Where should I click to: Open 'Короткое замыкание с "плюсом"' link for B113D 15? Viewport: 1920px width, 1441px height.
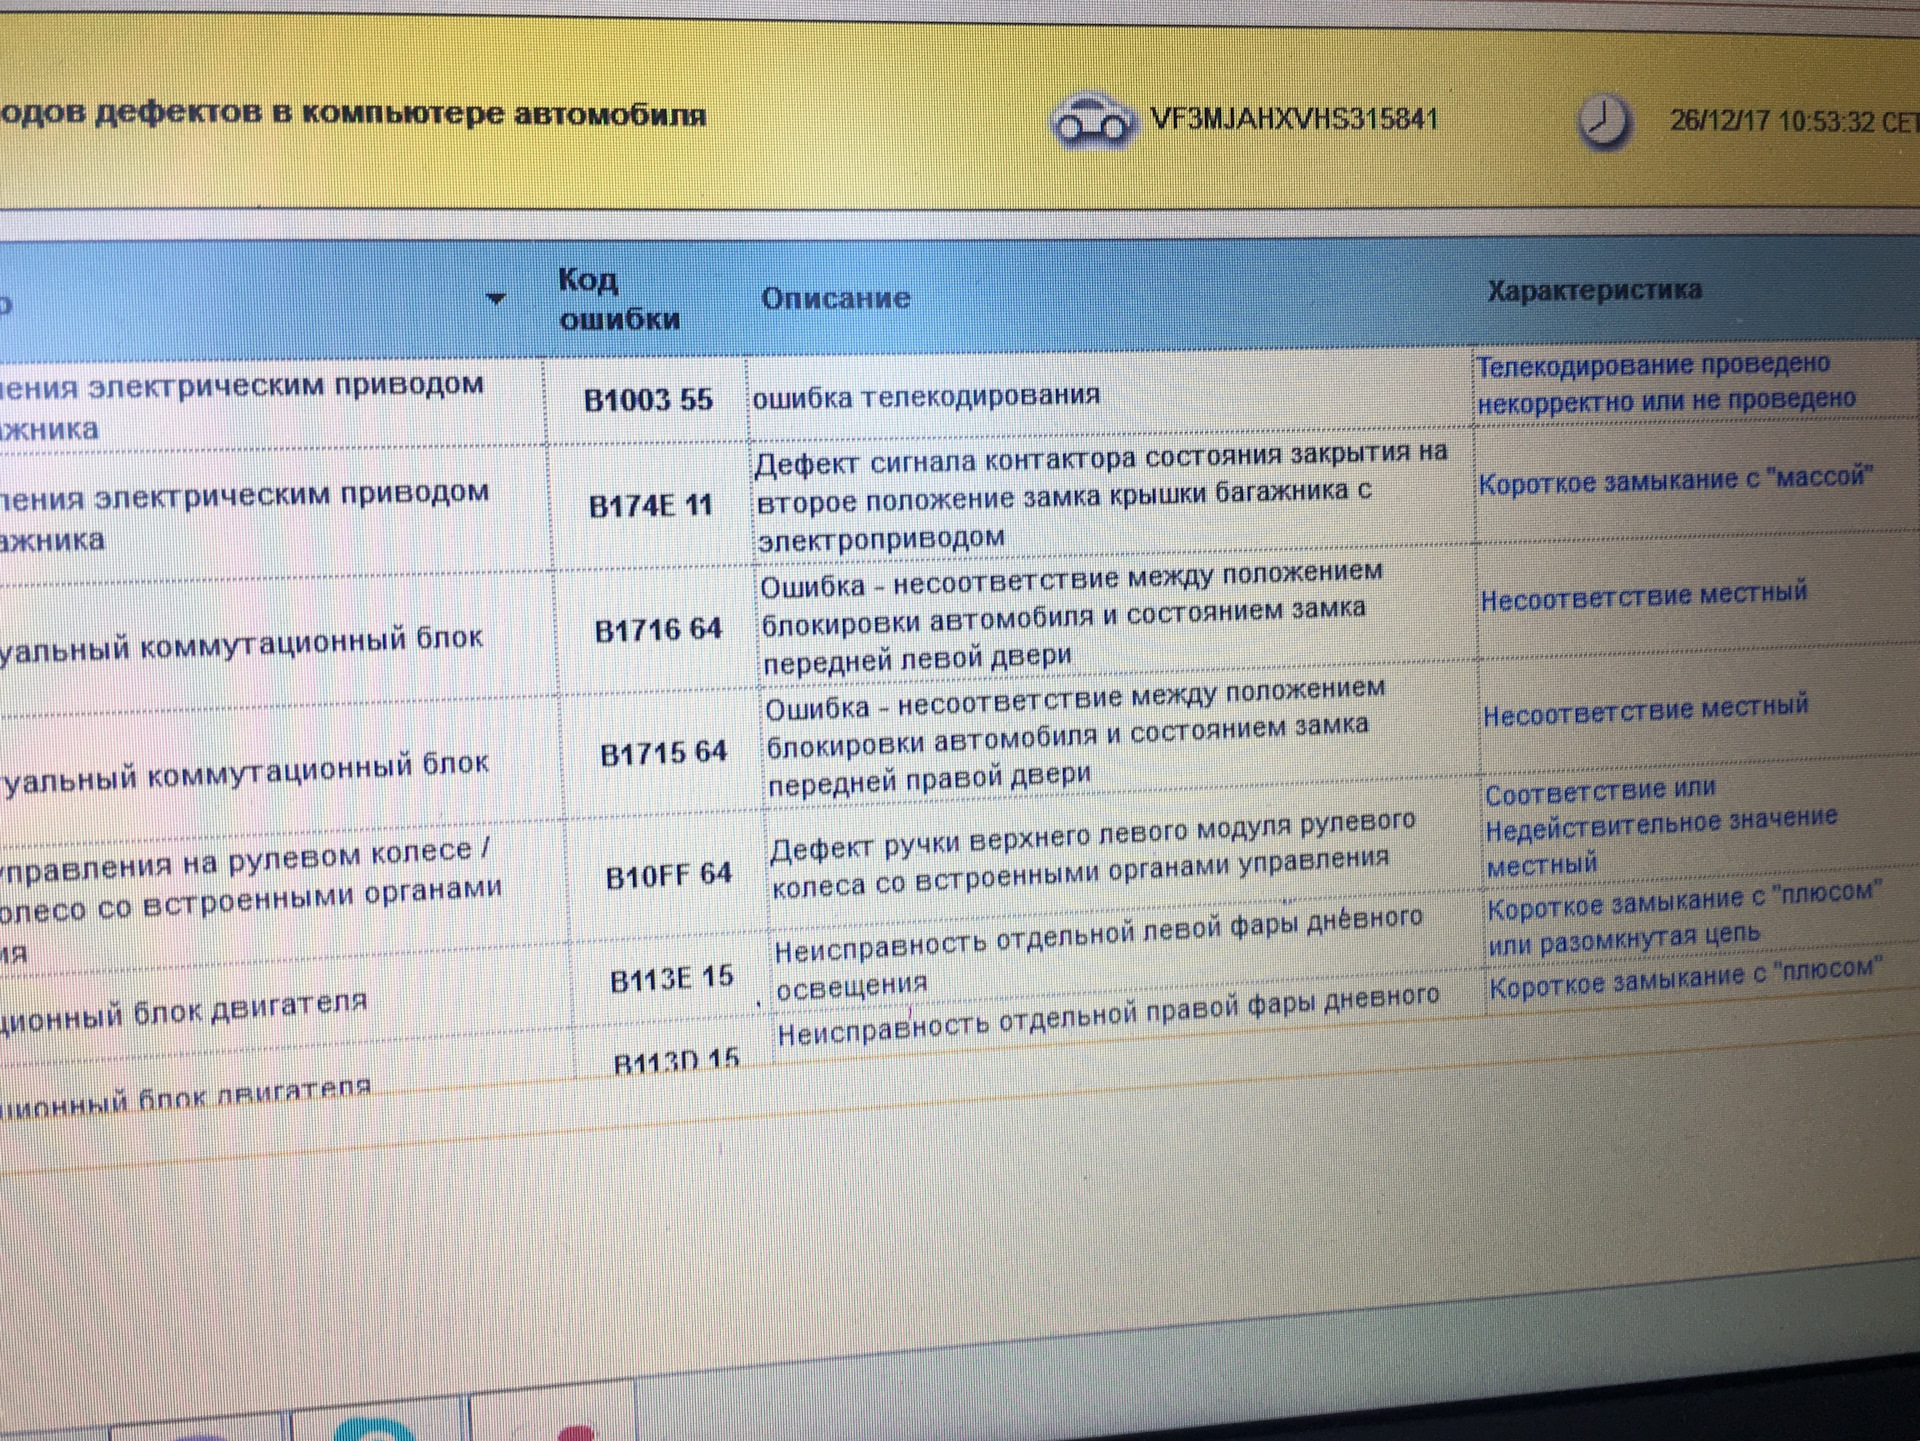click(1686, 978)
